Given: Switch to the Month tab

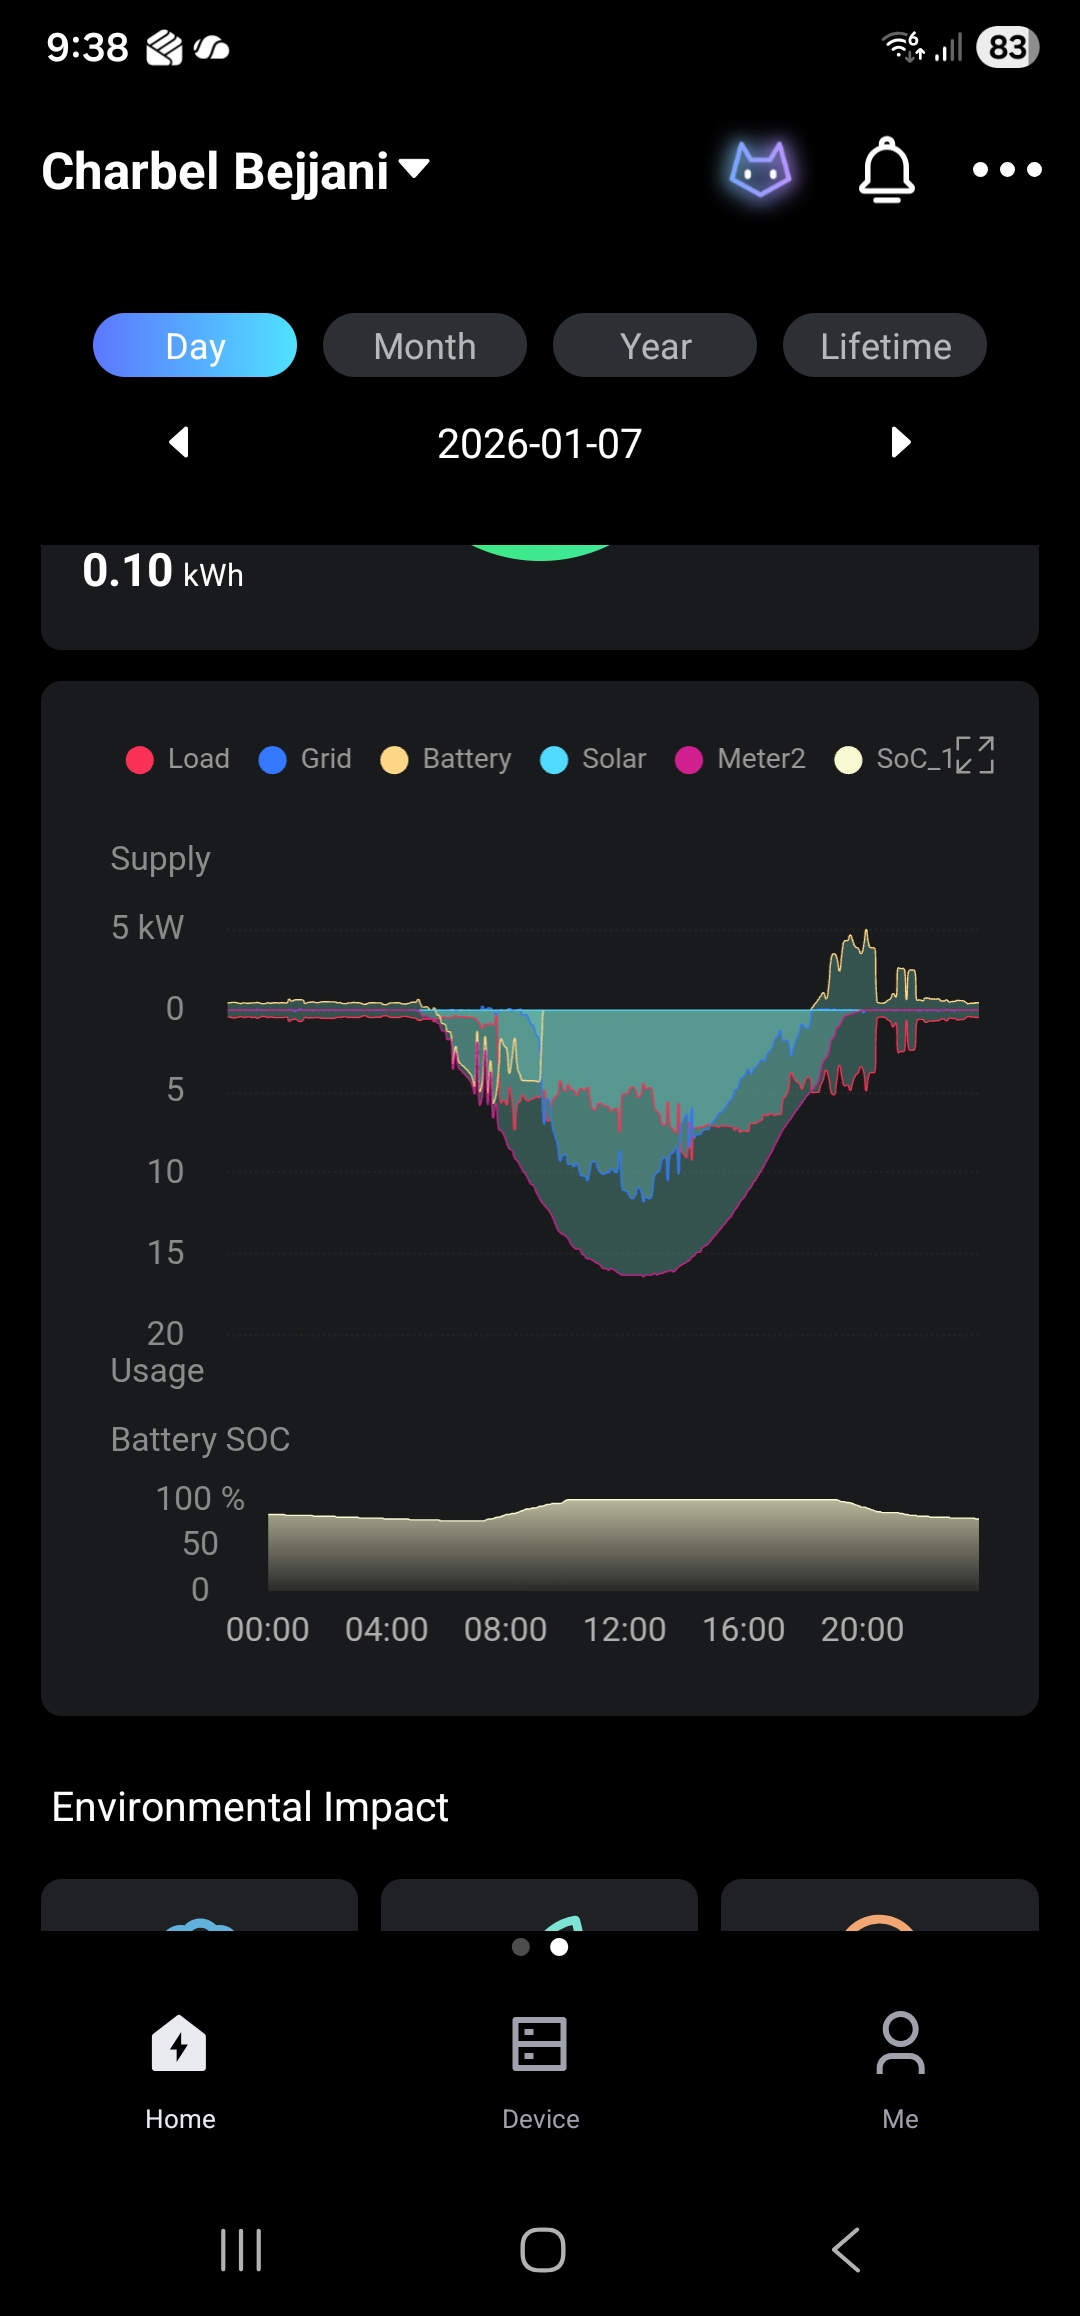Looking at the screenshot, I should (x=425, y=346).
